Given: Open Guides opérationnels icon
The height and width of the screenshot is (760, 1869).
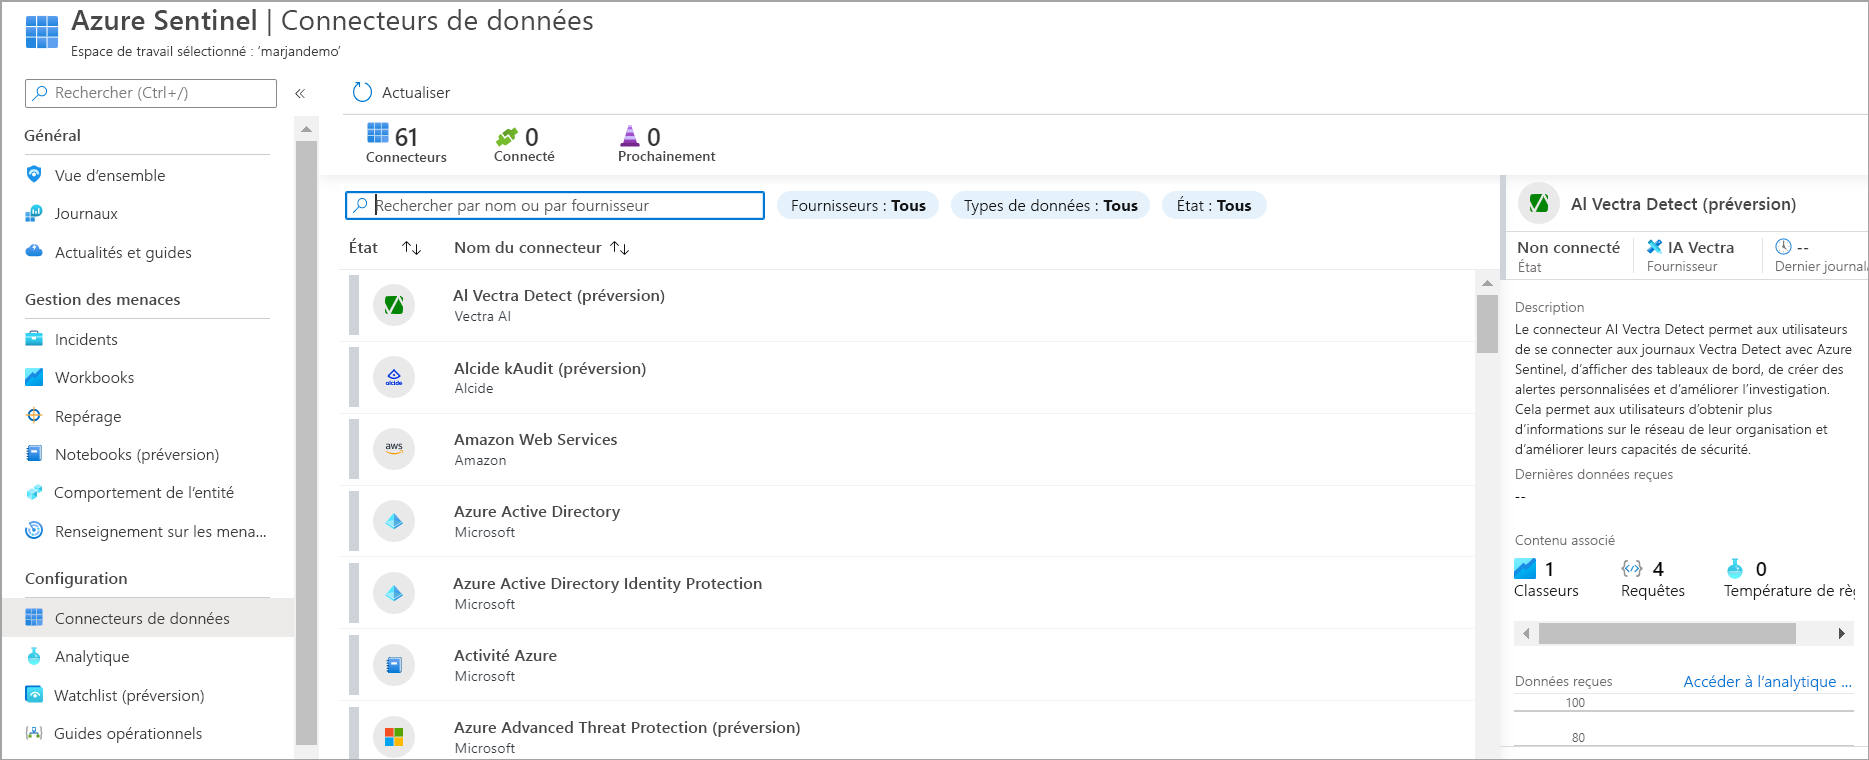Looking at the screenshot, I should point(34,733).
